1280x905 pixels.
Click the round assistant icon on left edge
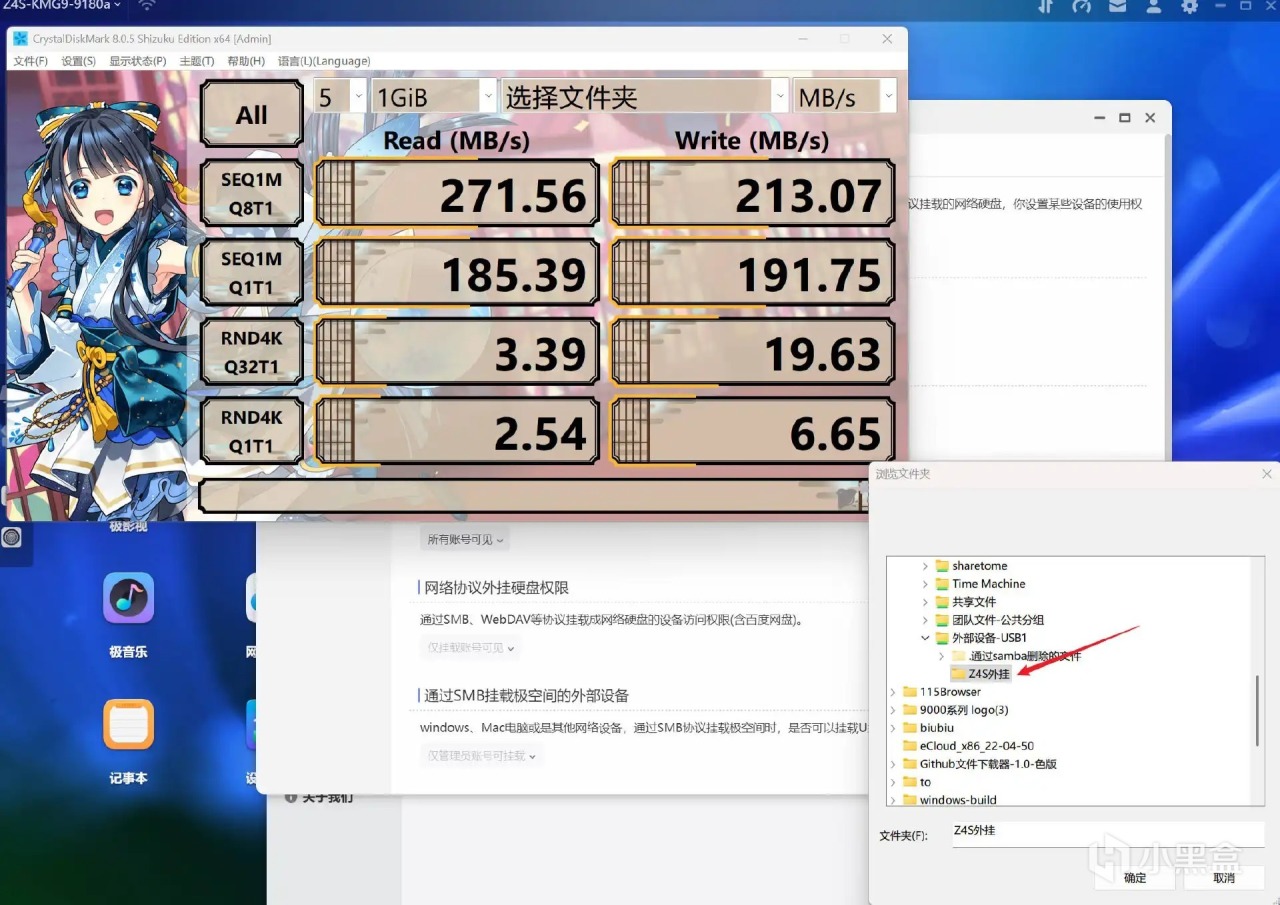11,538
